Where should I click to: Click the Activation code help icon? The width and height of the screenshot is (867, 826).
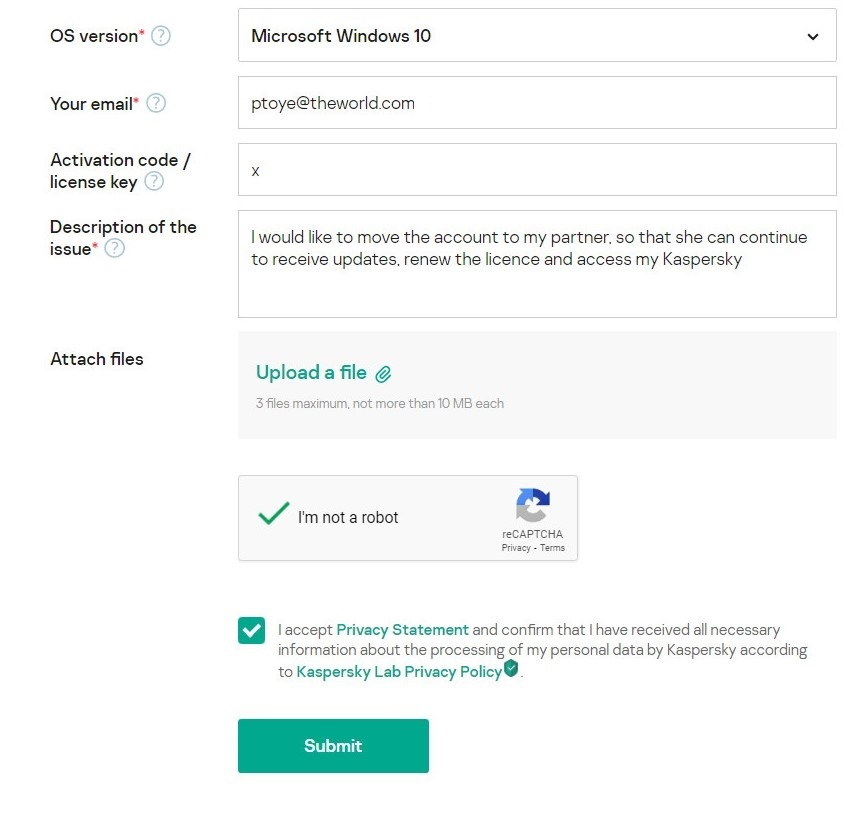pos(154,182)
